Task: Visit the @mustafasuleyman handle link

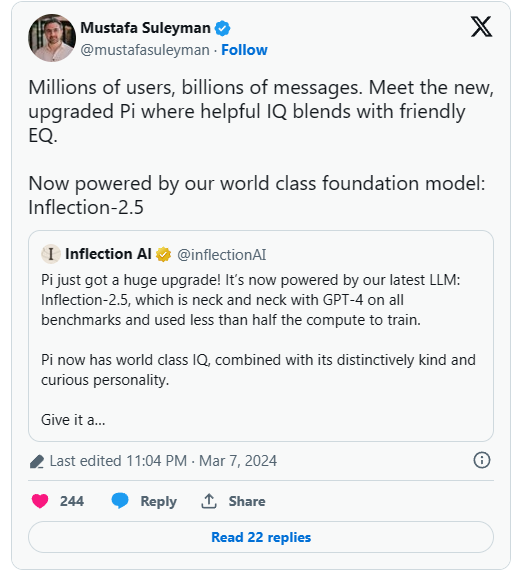Action: click(x=145, y=50)
